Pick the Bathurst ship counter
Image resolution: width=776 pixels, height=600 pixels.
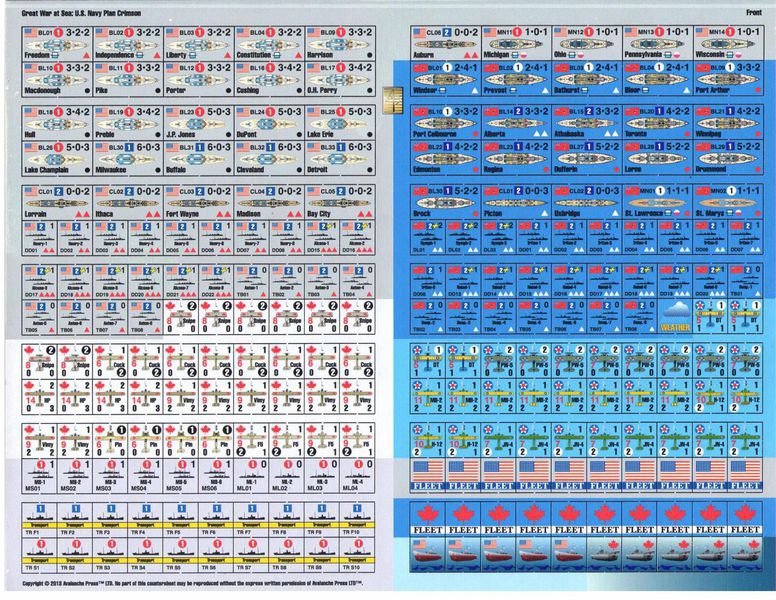(587, 79)
